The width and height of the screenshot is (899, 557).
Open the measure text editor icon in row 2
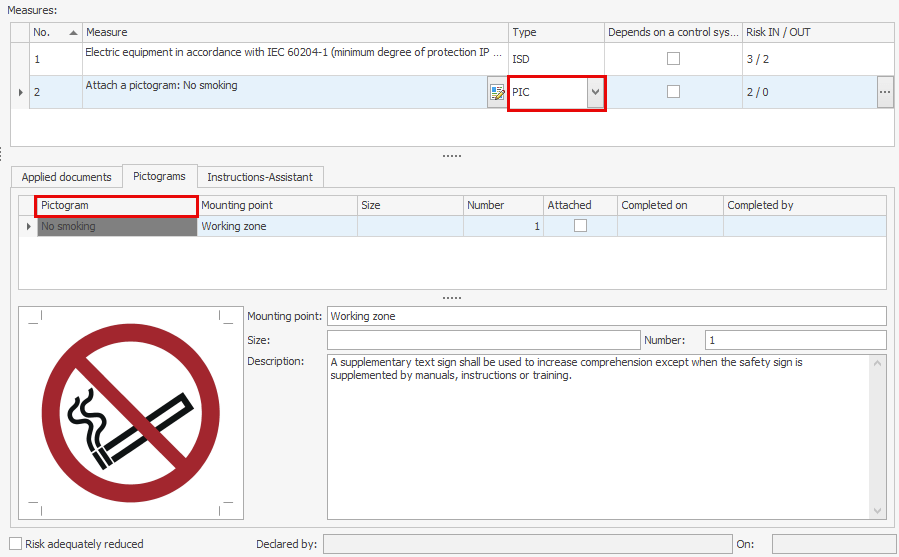pos(497,92)
